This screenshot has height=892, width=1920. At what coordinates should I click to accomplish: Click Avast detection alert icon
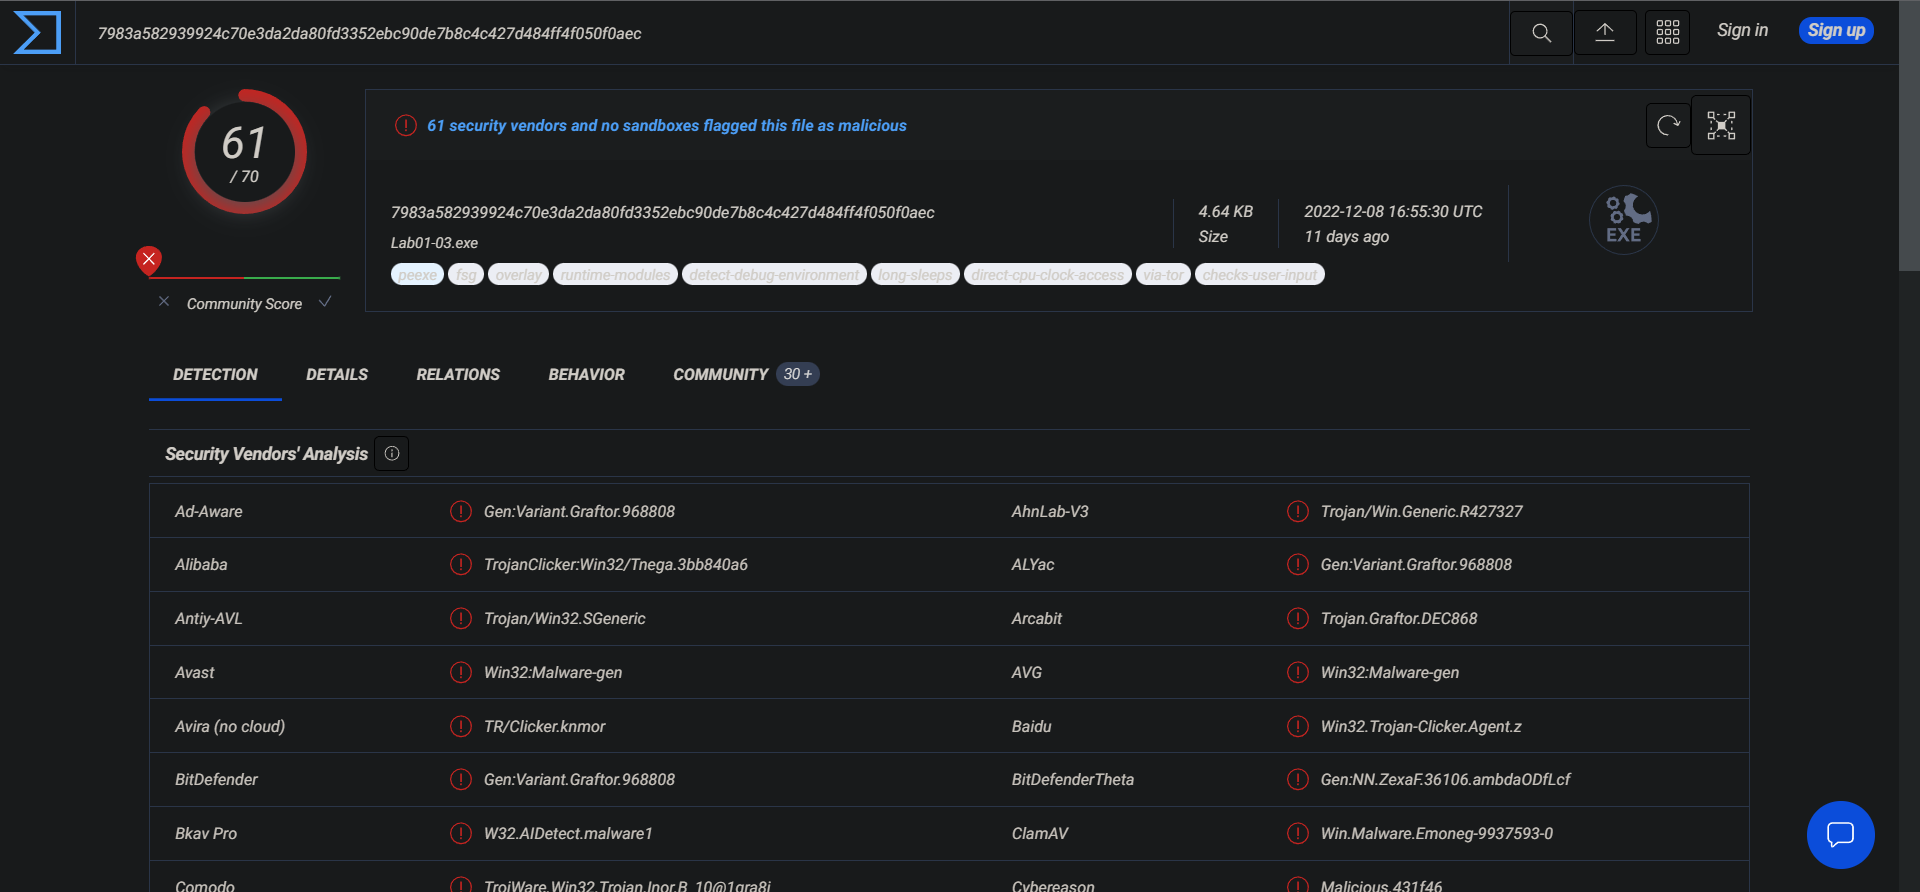tap(460, 672)
